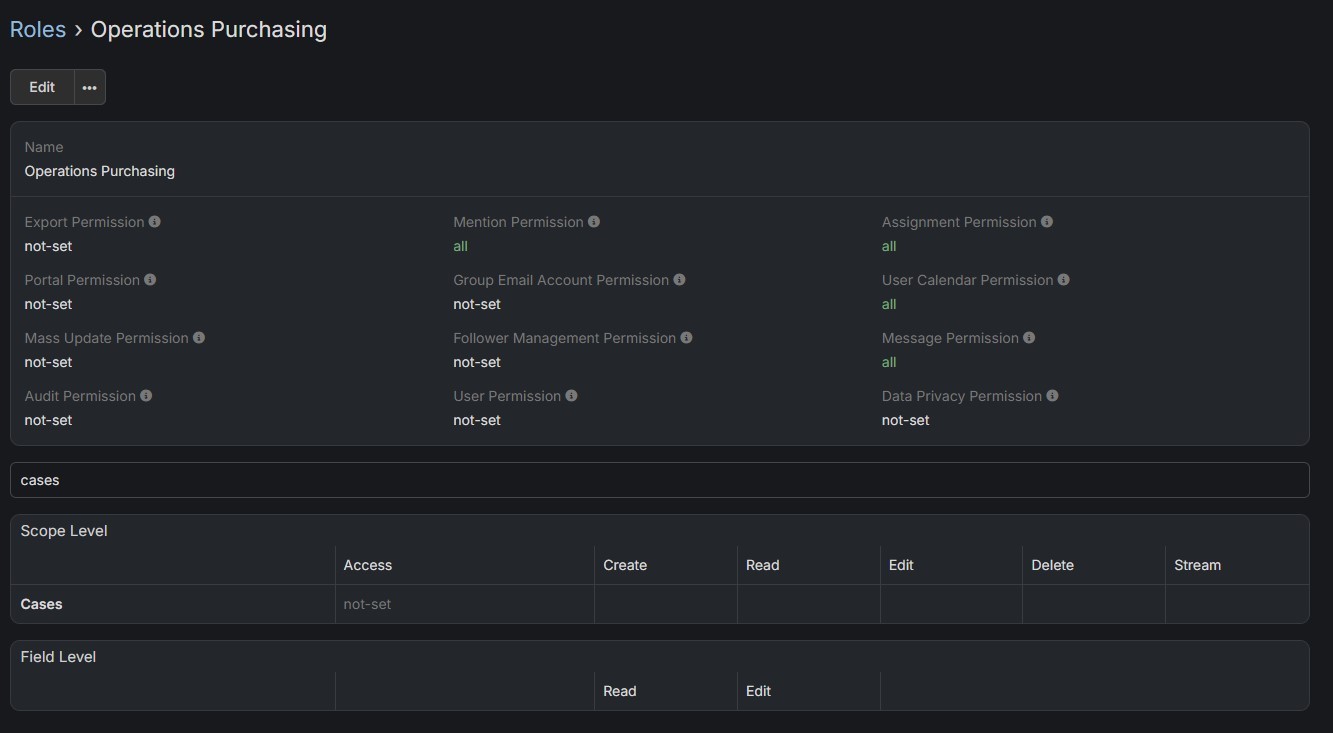1333x733 pixels.
Task: Click Message Permission info icon
Action: [x=1029, y=338]
